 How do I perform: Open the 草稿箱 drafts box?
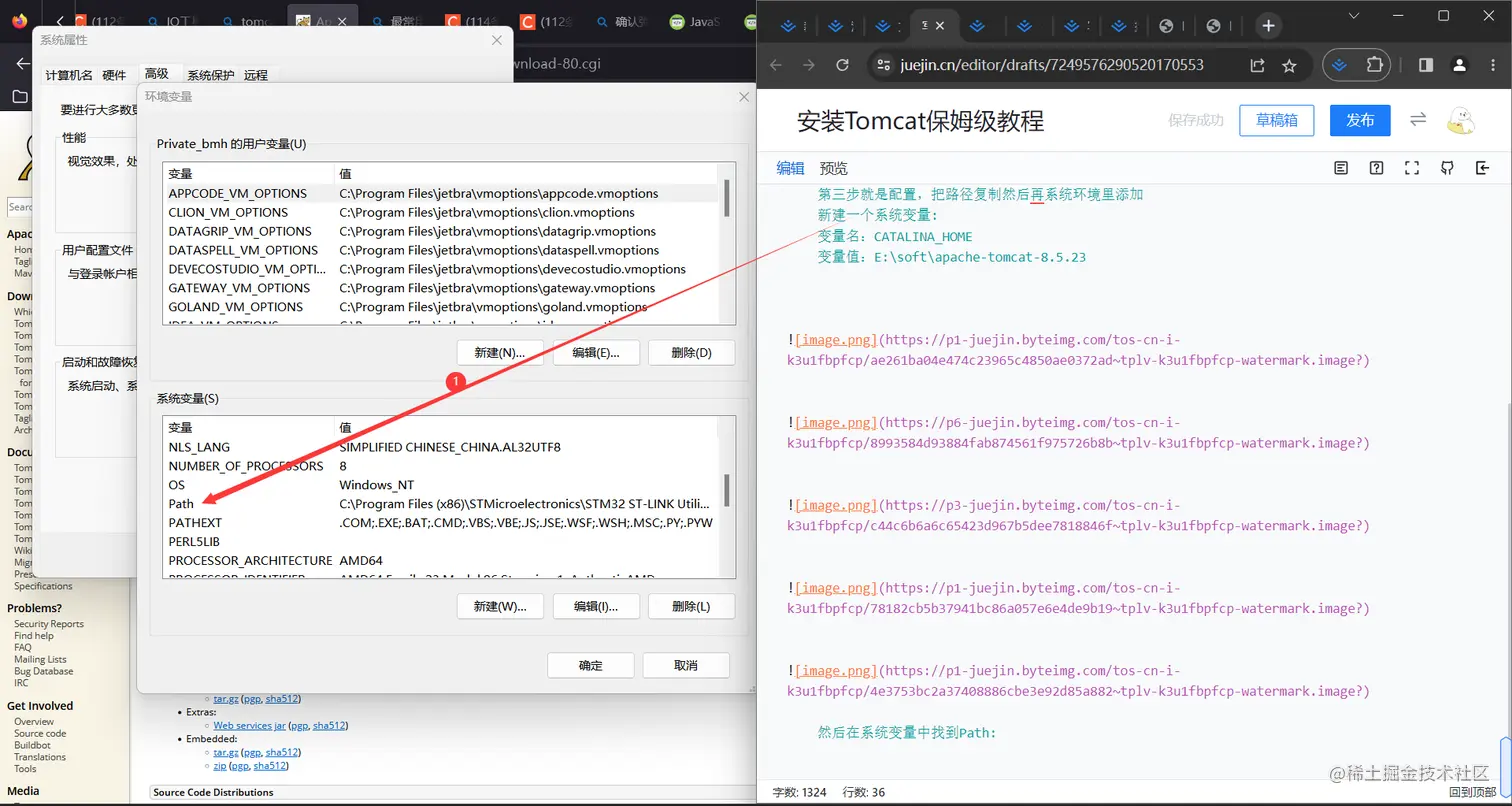[x=1276, y=120]
